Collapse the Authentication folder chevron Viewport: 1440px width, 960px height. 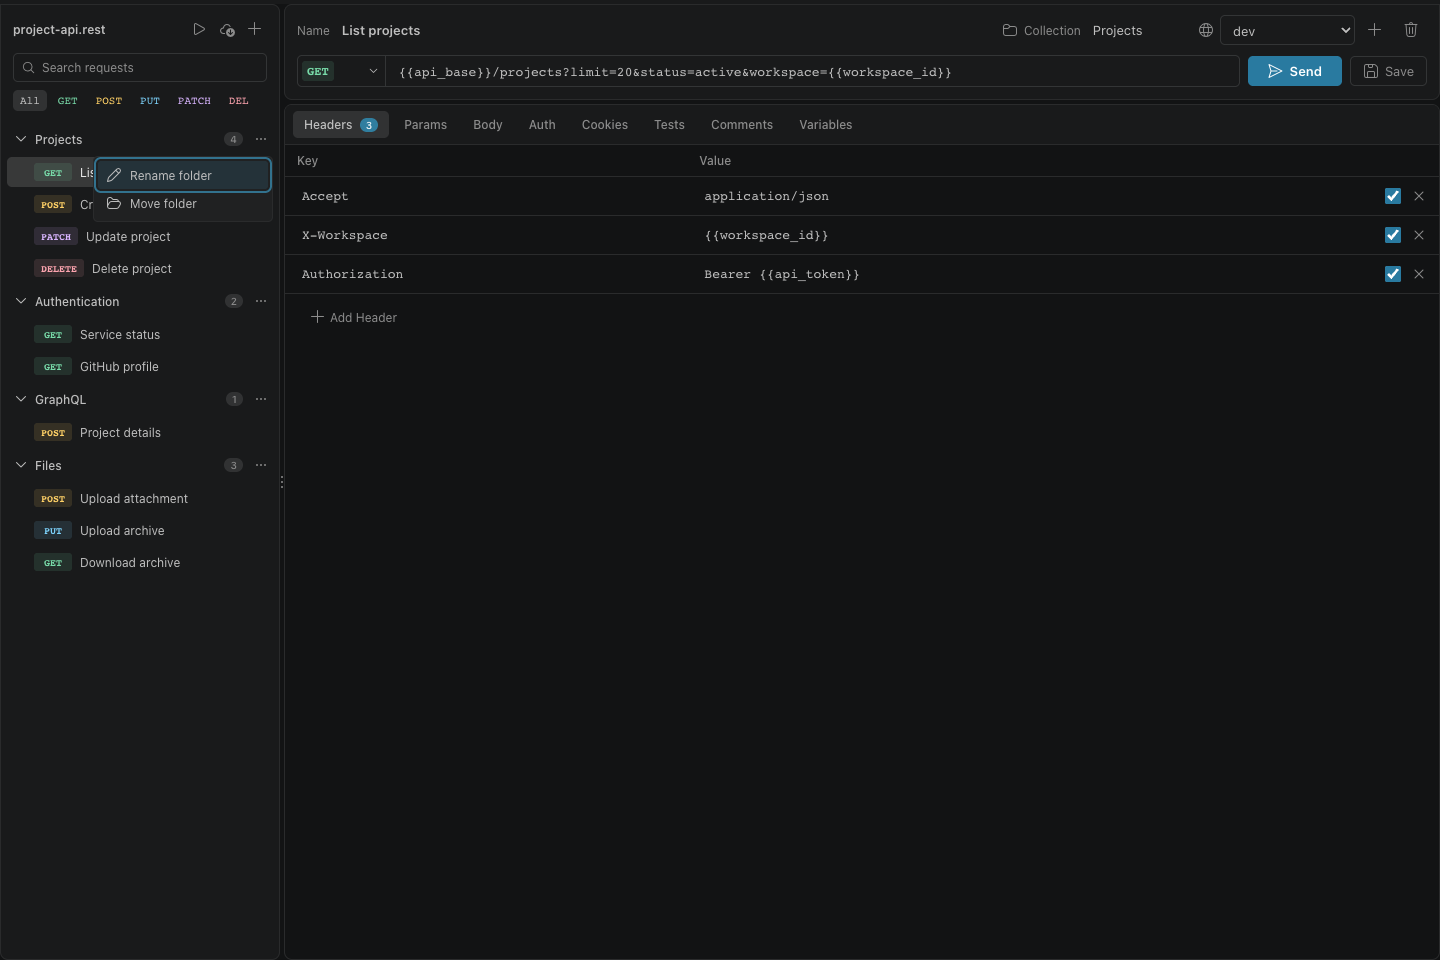pyautogui.click(x=21, y=301)
